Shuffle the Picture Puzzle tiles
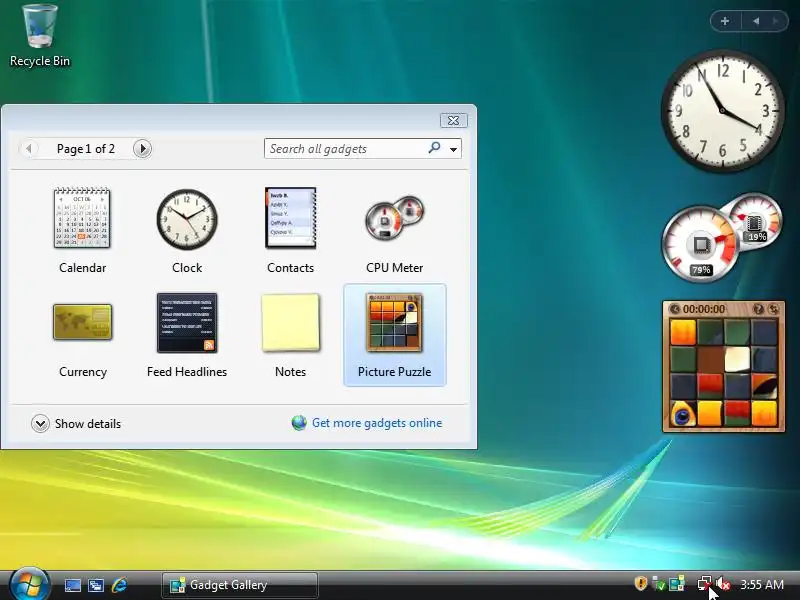The image size is (800, 600). [x=773, y=309]
